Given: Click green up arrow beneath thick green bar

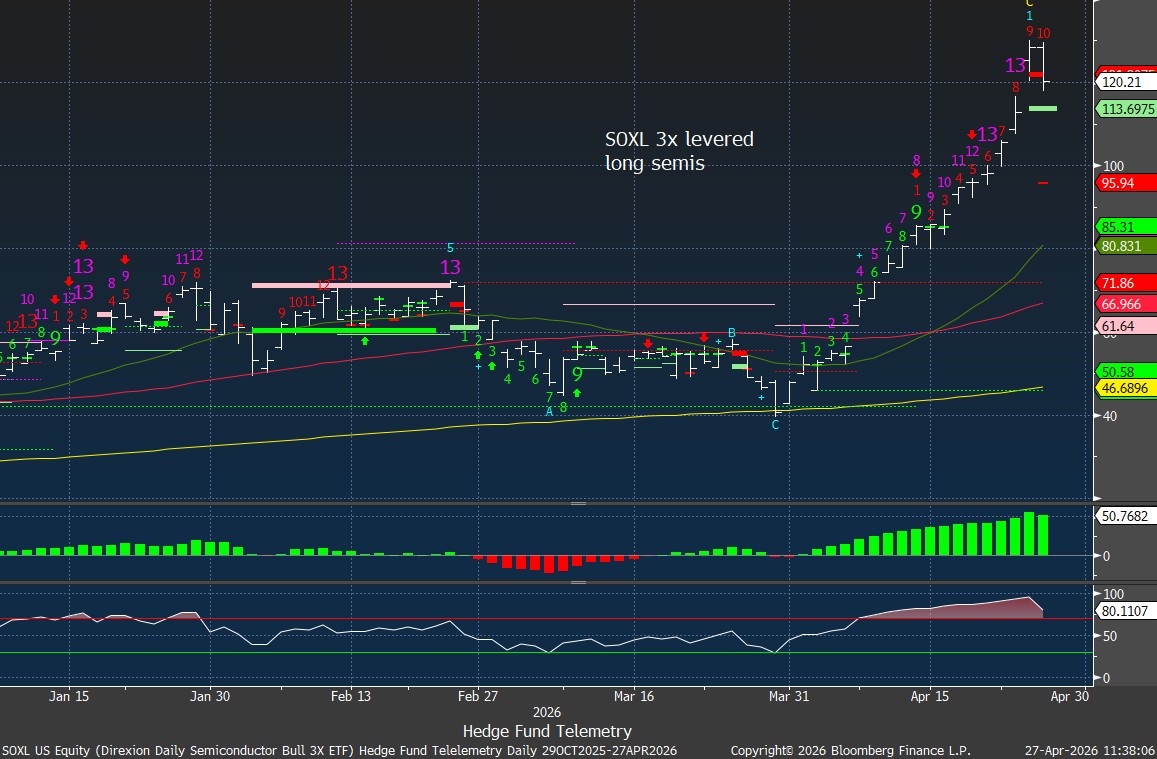Looking at the screenshot, I should coord(365,341).
